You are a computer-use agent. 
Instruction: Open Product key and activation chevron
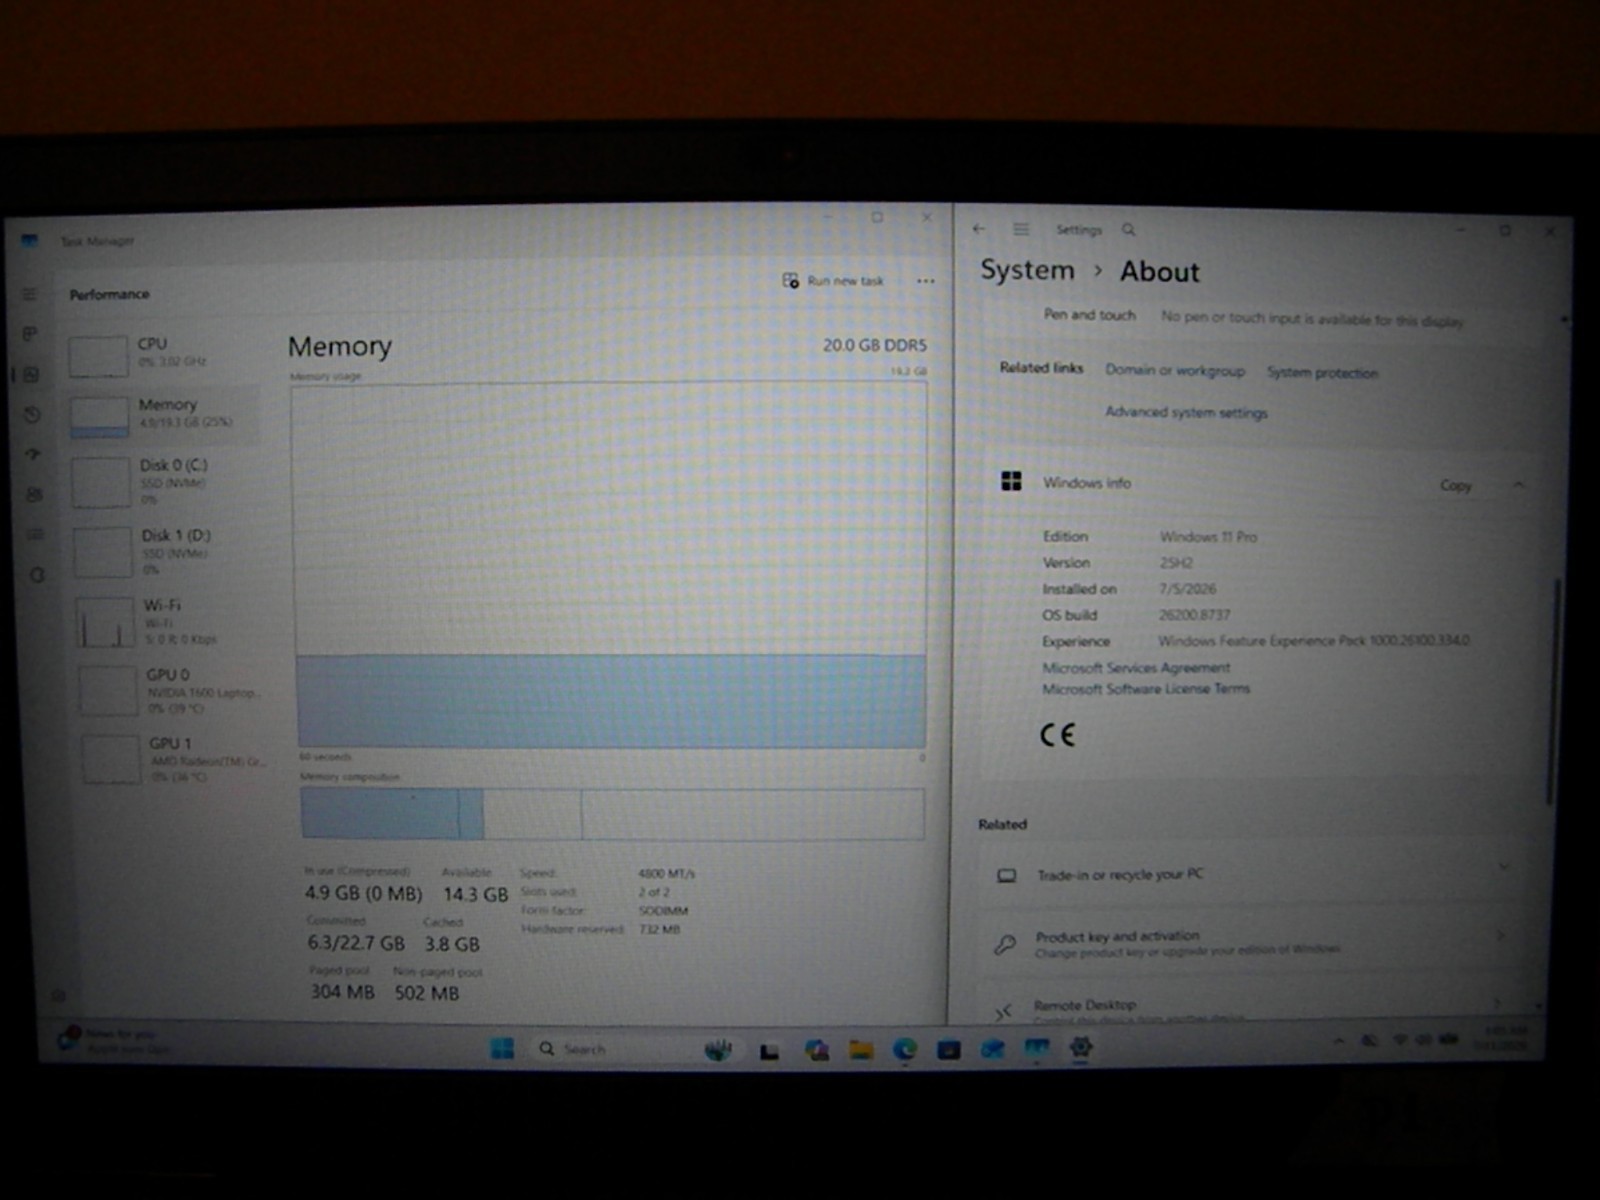click(x=1500, y=936)
